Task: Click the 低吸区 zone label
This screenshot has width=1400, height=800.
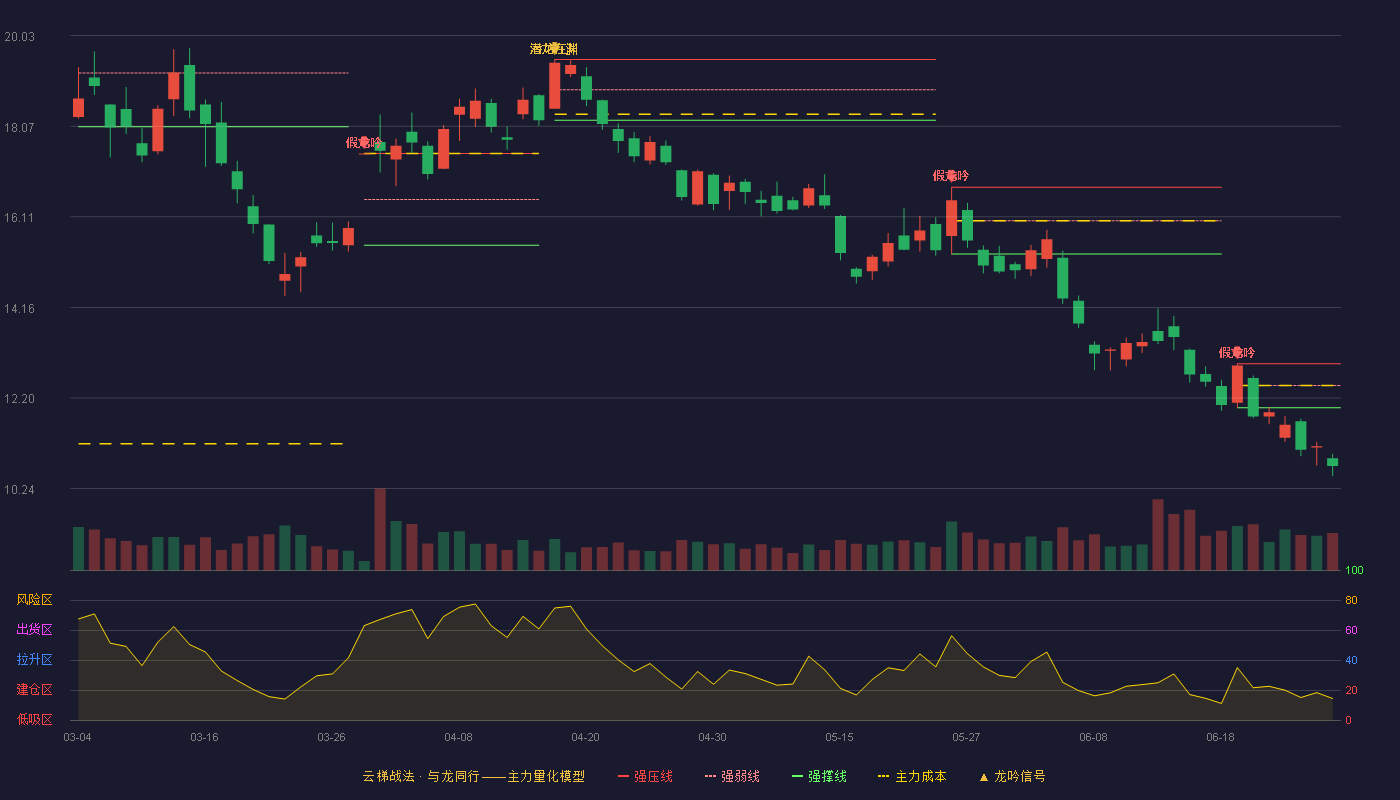Action: pyautogui.click(x=34, y=719)
